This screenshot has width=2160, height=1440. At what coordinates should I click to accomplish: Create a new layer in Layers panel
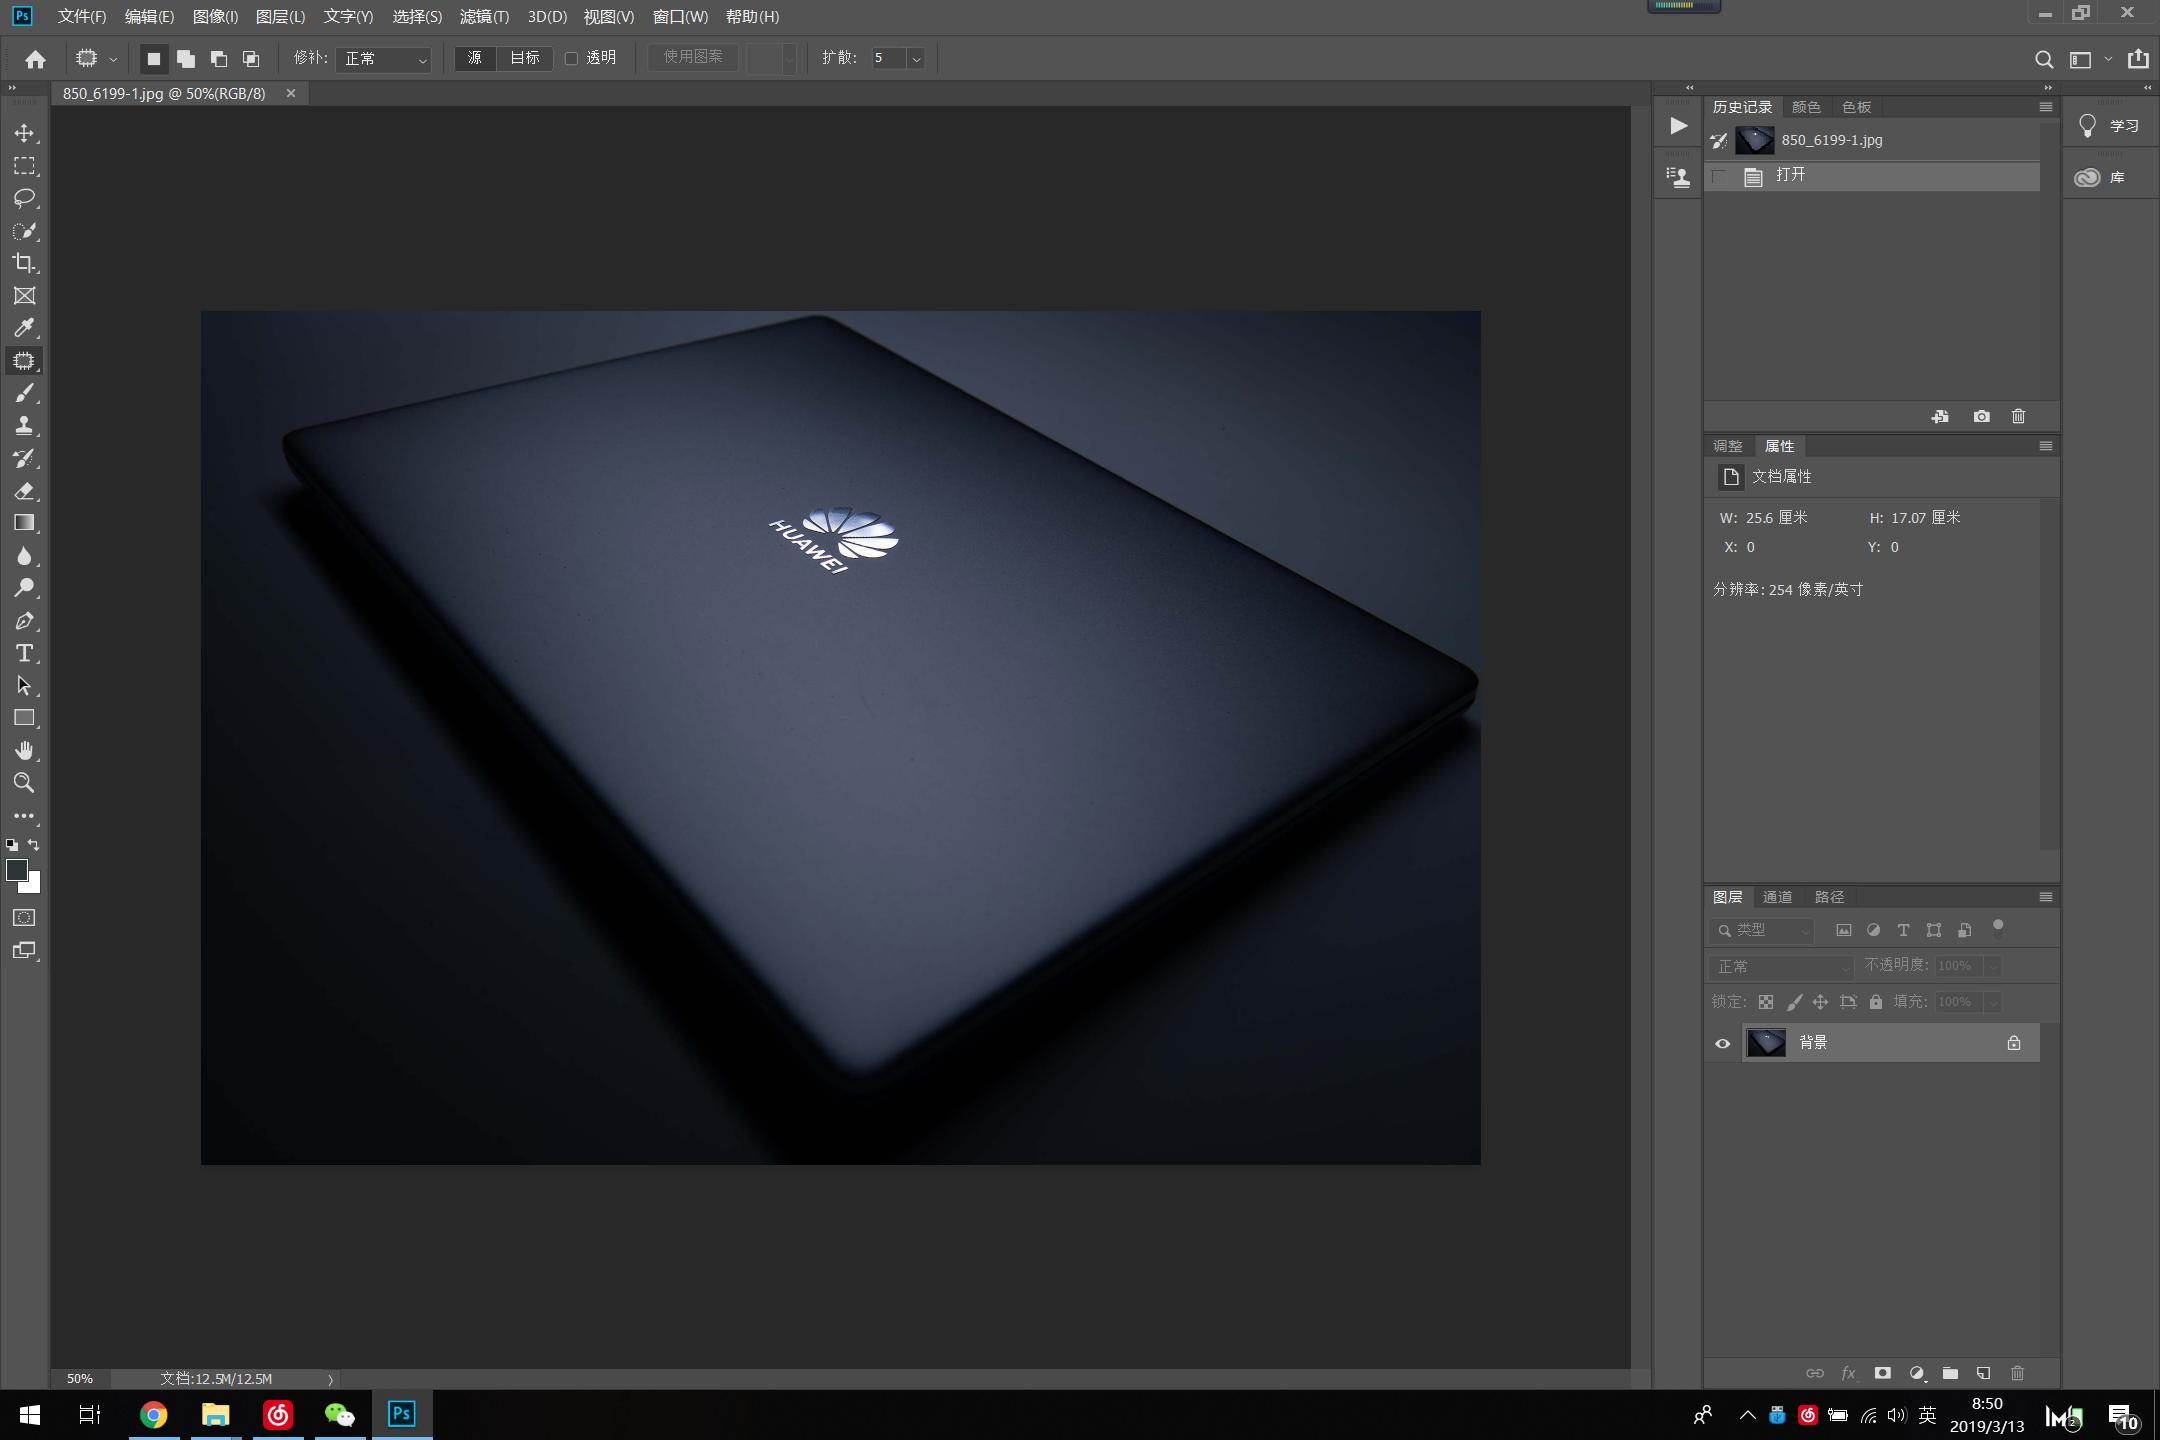pyautogui.click(x=1983, y=1372)
